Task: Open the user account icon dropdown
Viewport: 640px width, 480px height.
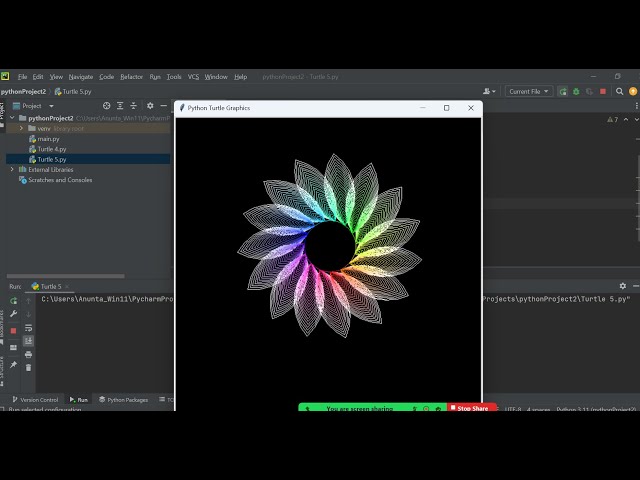Action: coord(489,91)
